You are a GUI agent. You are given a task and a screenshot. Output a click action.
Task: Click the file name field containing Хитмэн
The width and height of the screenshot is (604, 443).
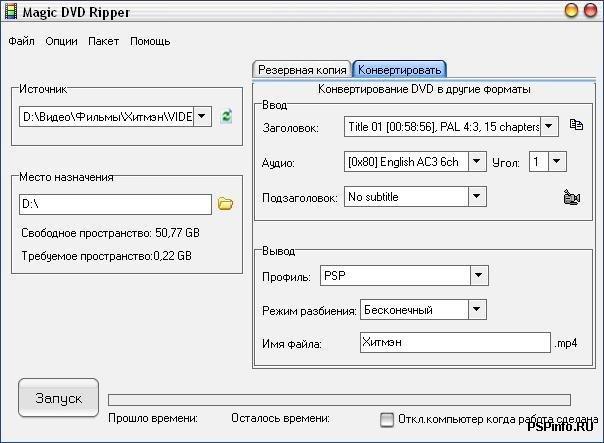coord(454,344)
